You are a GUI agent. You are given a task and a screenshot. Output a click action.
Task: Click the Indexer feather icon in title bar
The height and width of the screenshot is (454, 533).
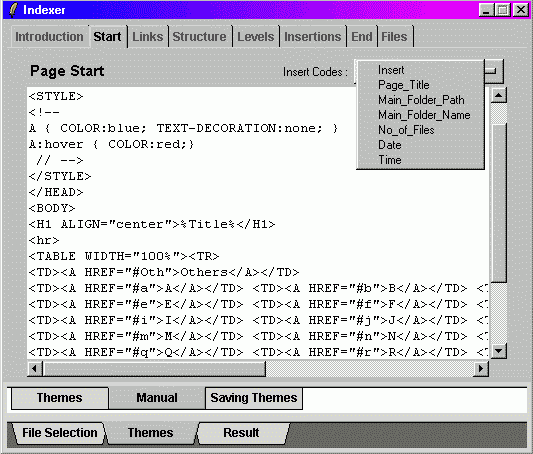point(13,10)
